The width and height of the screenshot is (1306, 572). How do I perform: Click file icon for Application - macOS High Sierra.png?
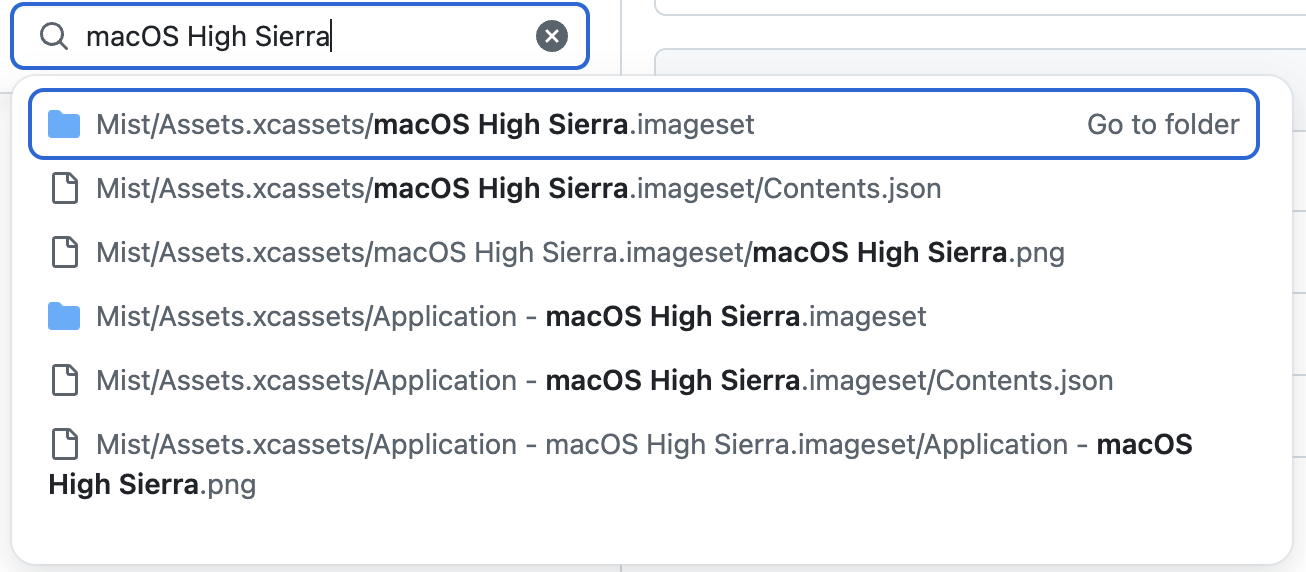[x=64, y=444]
